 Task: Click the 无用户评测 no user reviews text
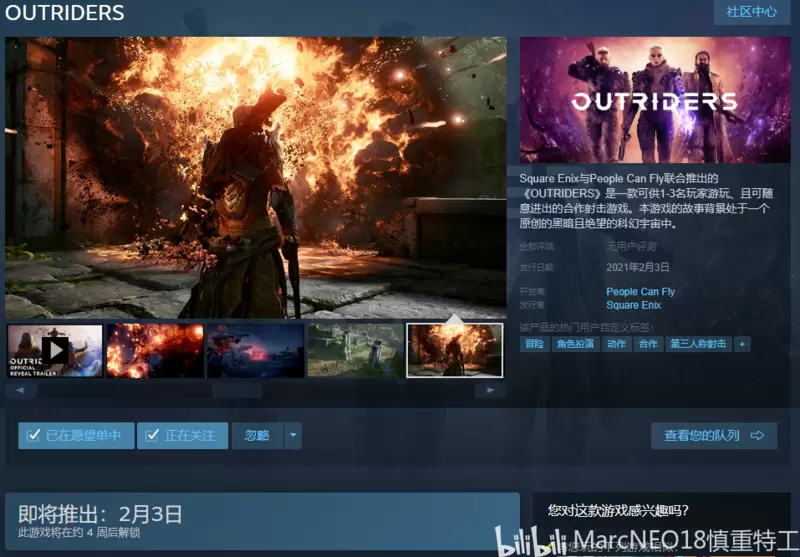point(631,247)
